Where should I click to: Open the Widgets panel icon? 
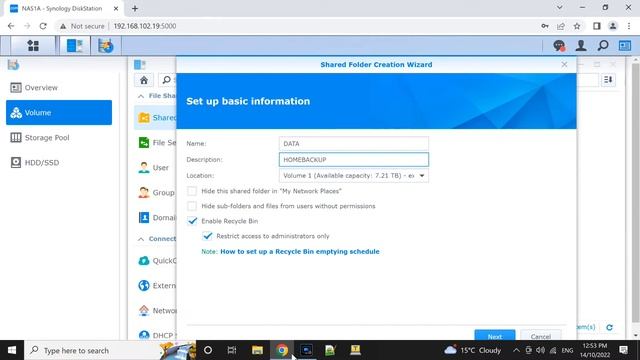(x=625, y=46)
